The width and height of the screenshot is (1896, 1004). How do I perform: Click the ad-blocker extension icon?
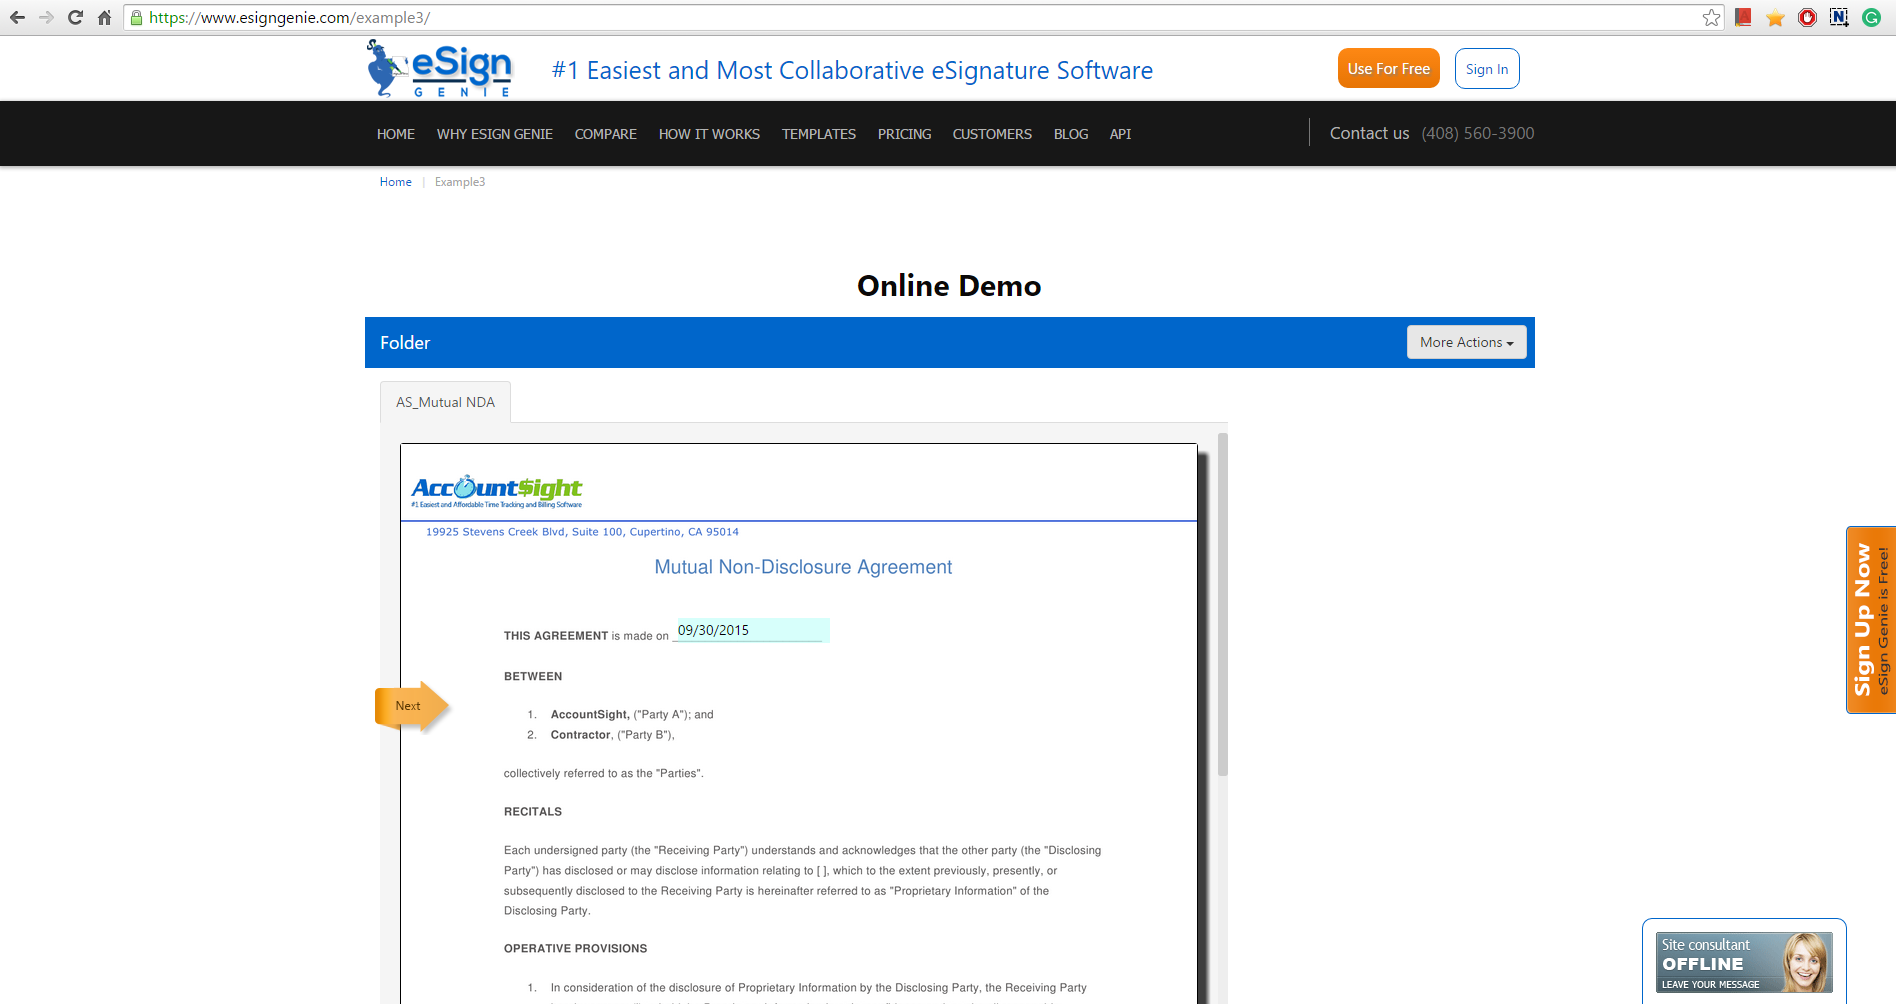pos(1807,17)
